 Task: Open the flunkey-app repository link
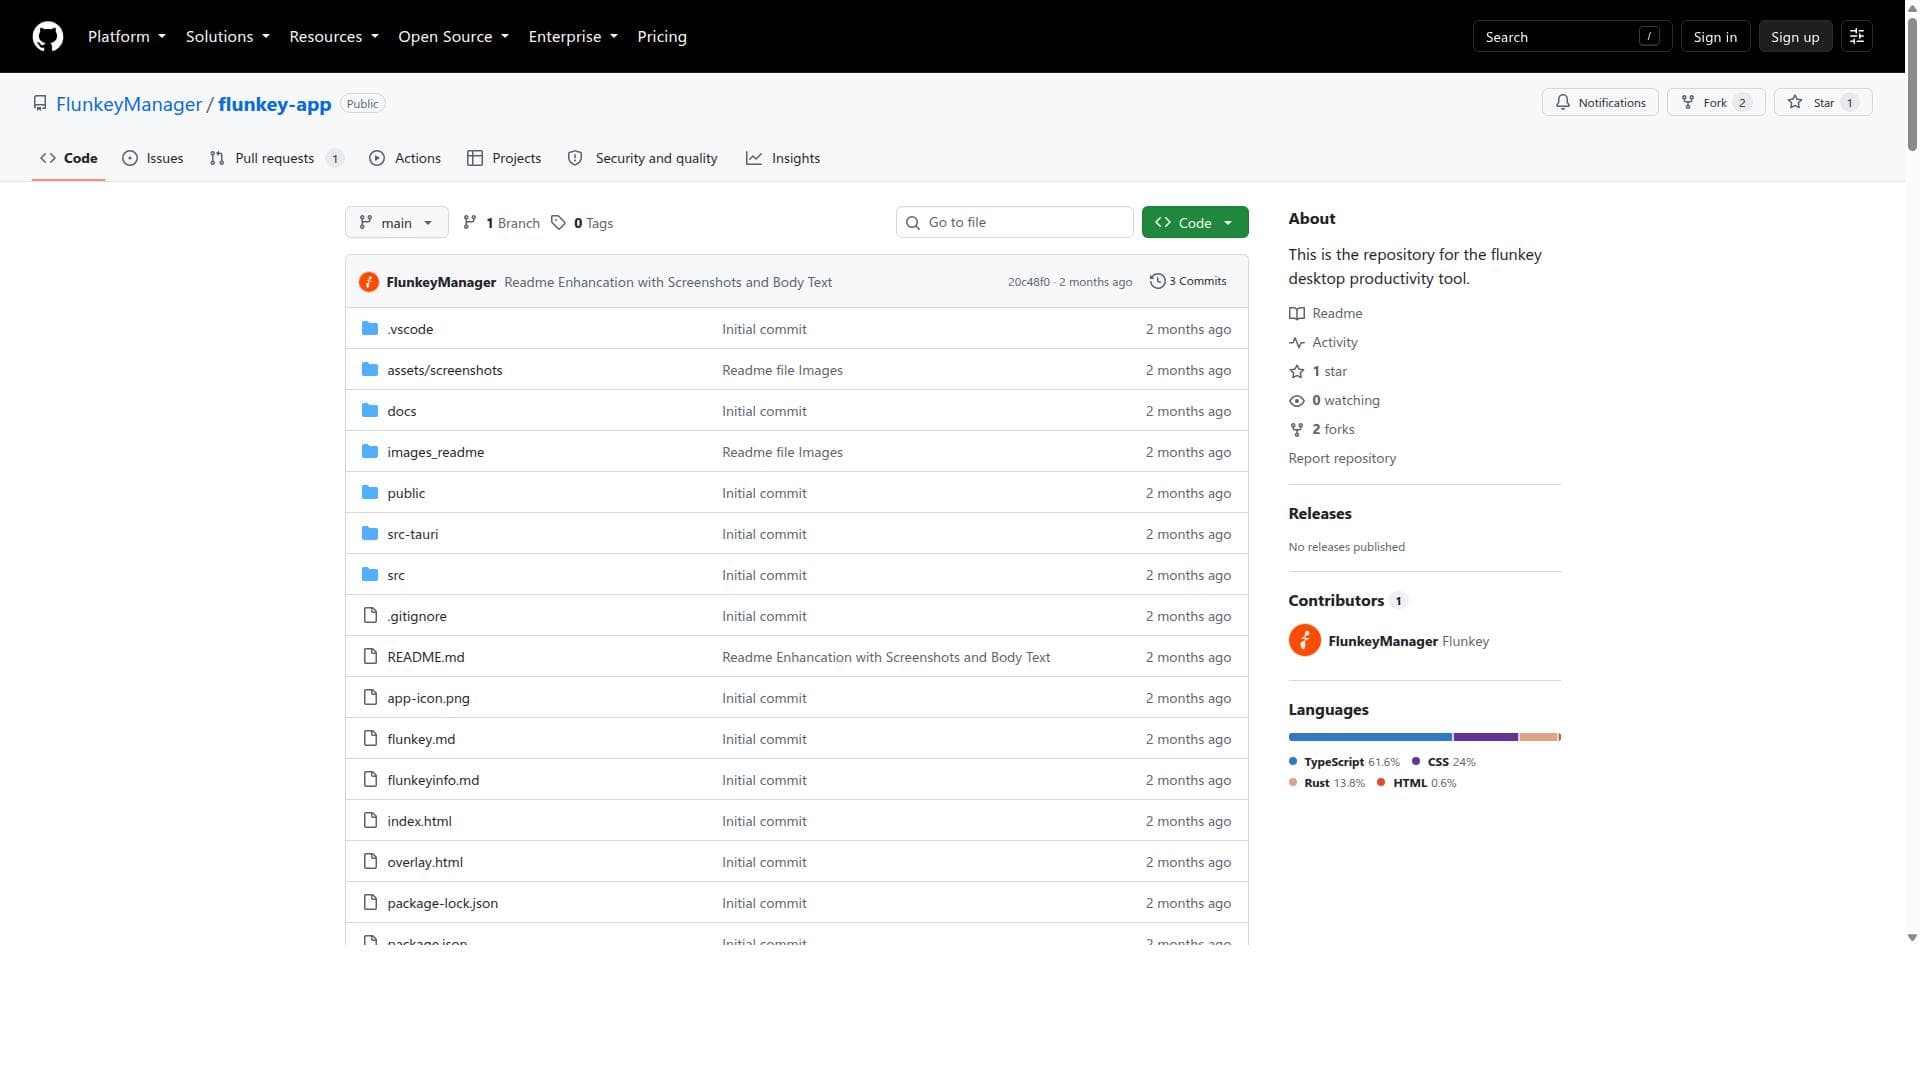(275, 104)
